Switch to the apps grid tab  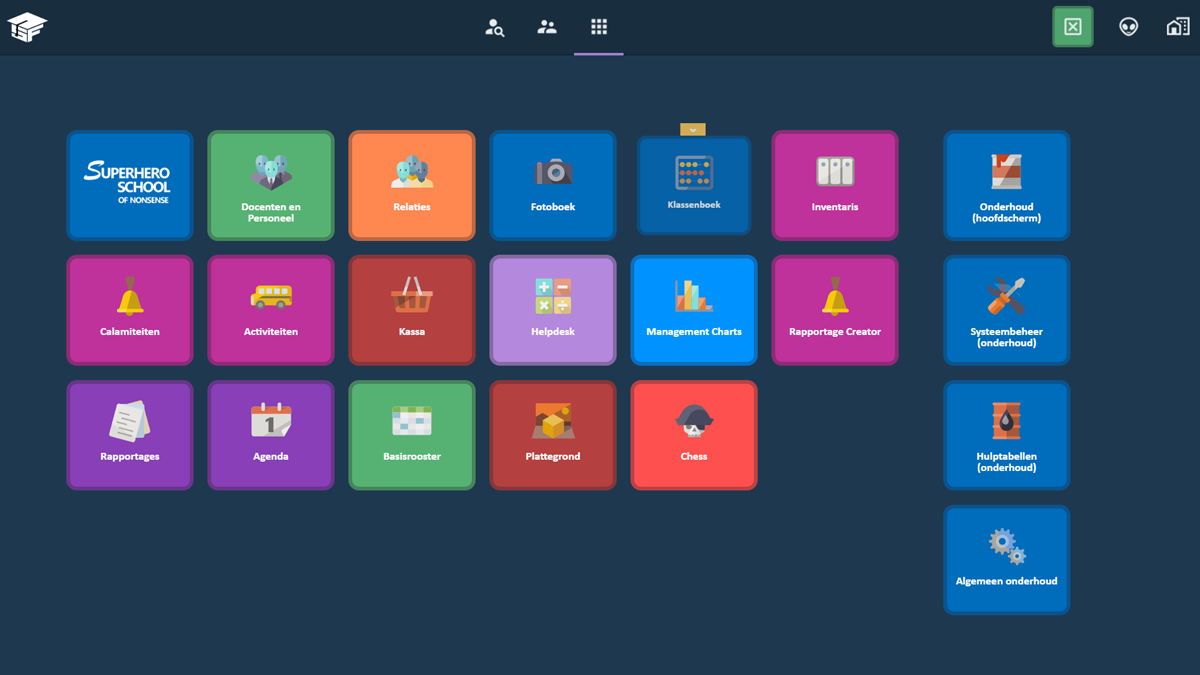click(599, 27)
